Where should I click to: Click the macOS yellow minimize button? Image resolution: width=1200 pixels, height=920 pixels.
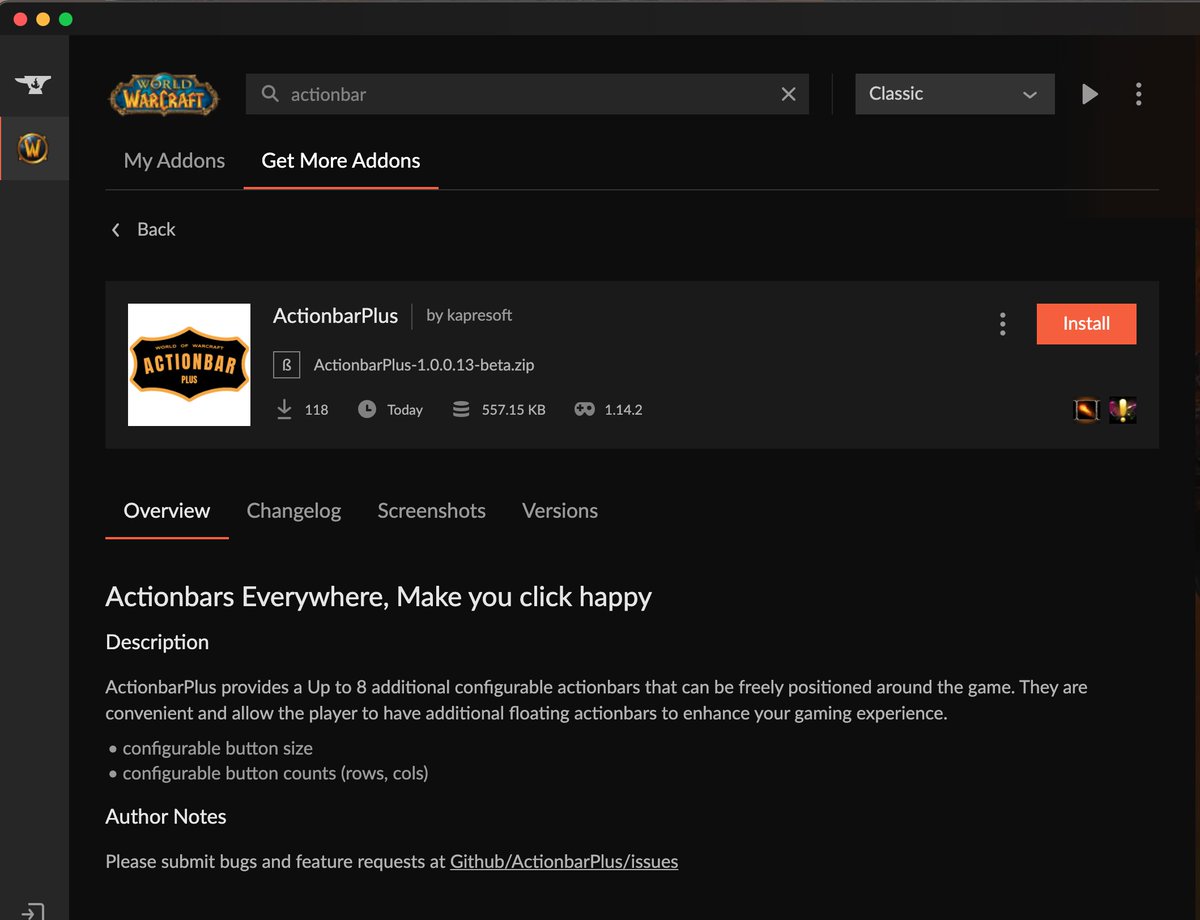pos(43,19)
